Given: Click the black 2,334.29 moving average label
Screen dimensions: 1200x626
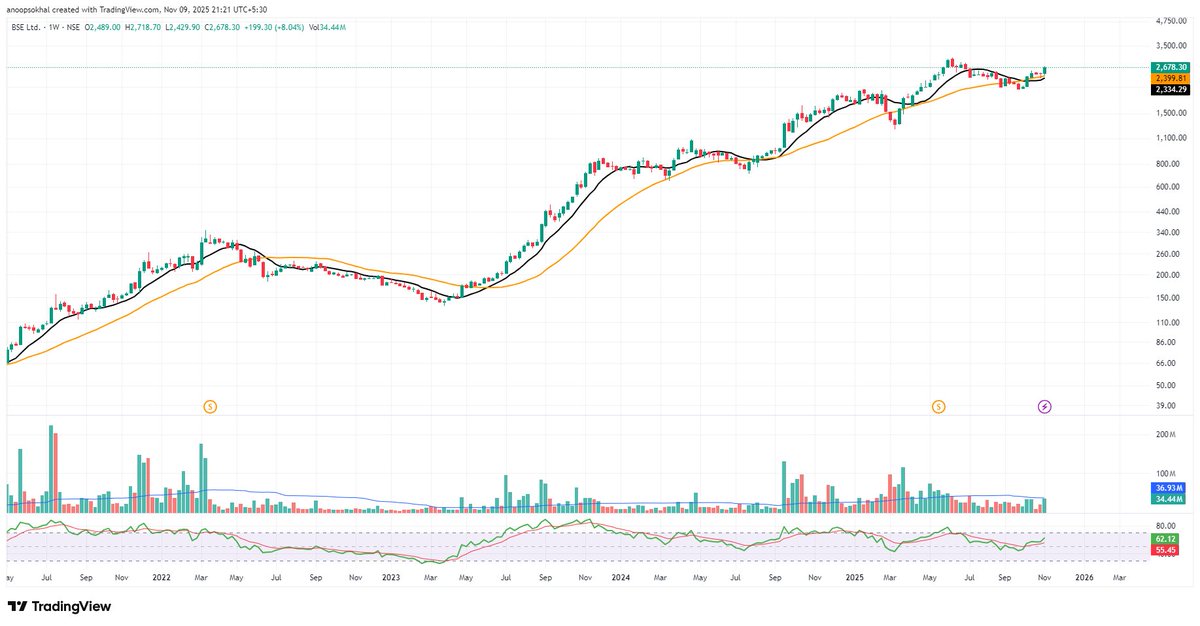Looking at the screenshot, I should click(x=1170, y=89).
